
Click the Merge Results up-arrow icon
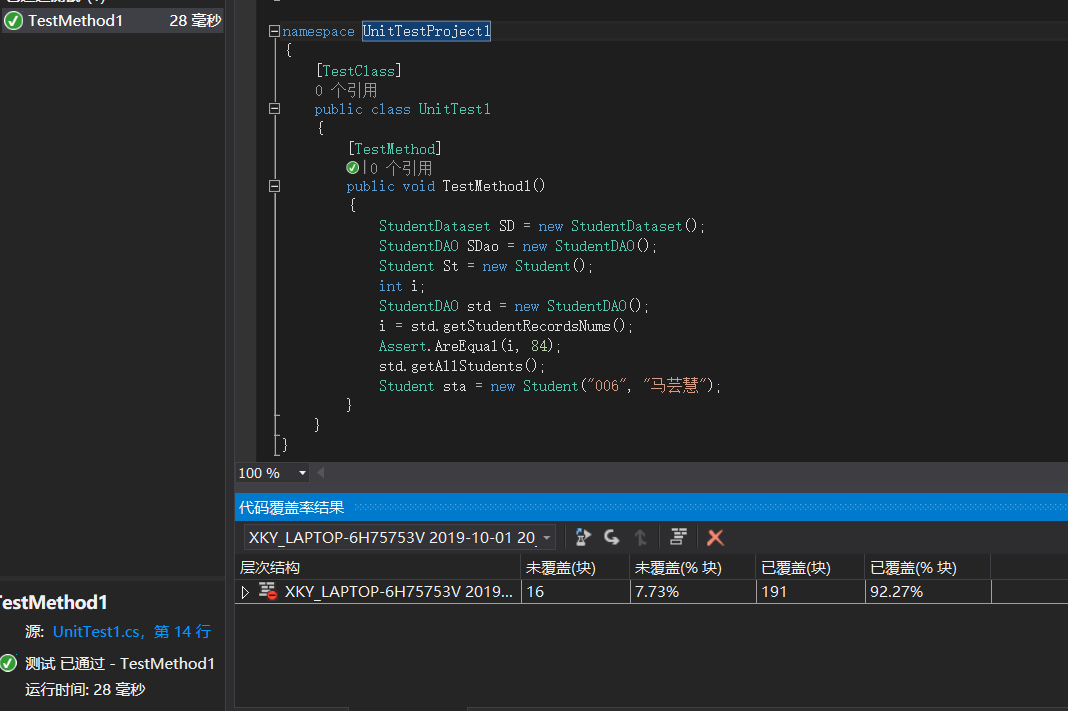click(640, 537)
